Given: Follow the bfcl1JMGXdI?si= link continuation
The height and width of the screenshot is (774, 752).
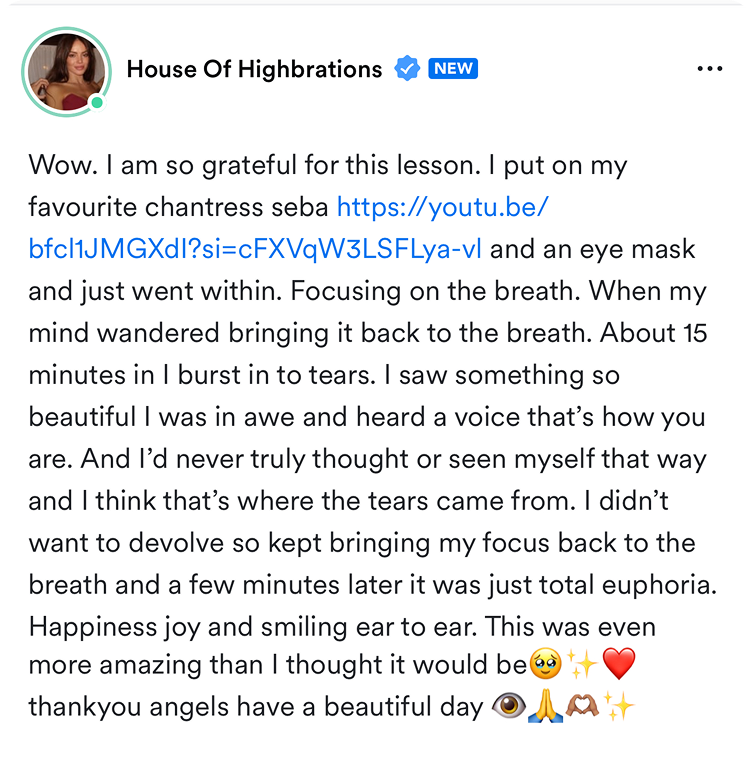Looking at the screenshot, I should point(255,249).
